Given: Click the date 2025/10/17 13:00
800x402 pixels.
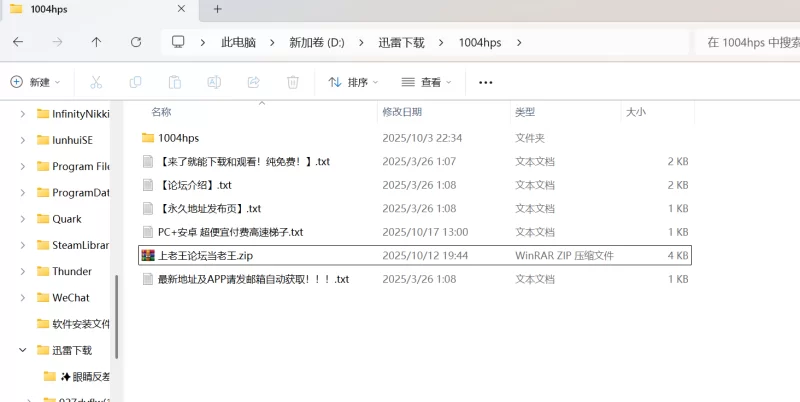Looking at the screenshot, I should (x=425, y=232).
